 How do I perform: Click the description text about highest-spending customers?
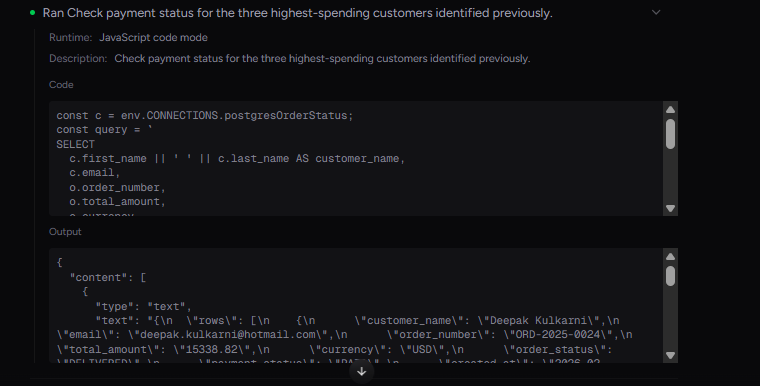coord(322,59)
